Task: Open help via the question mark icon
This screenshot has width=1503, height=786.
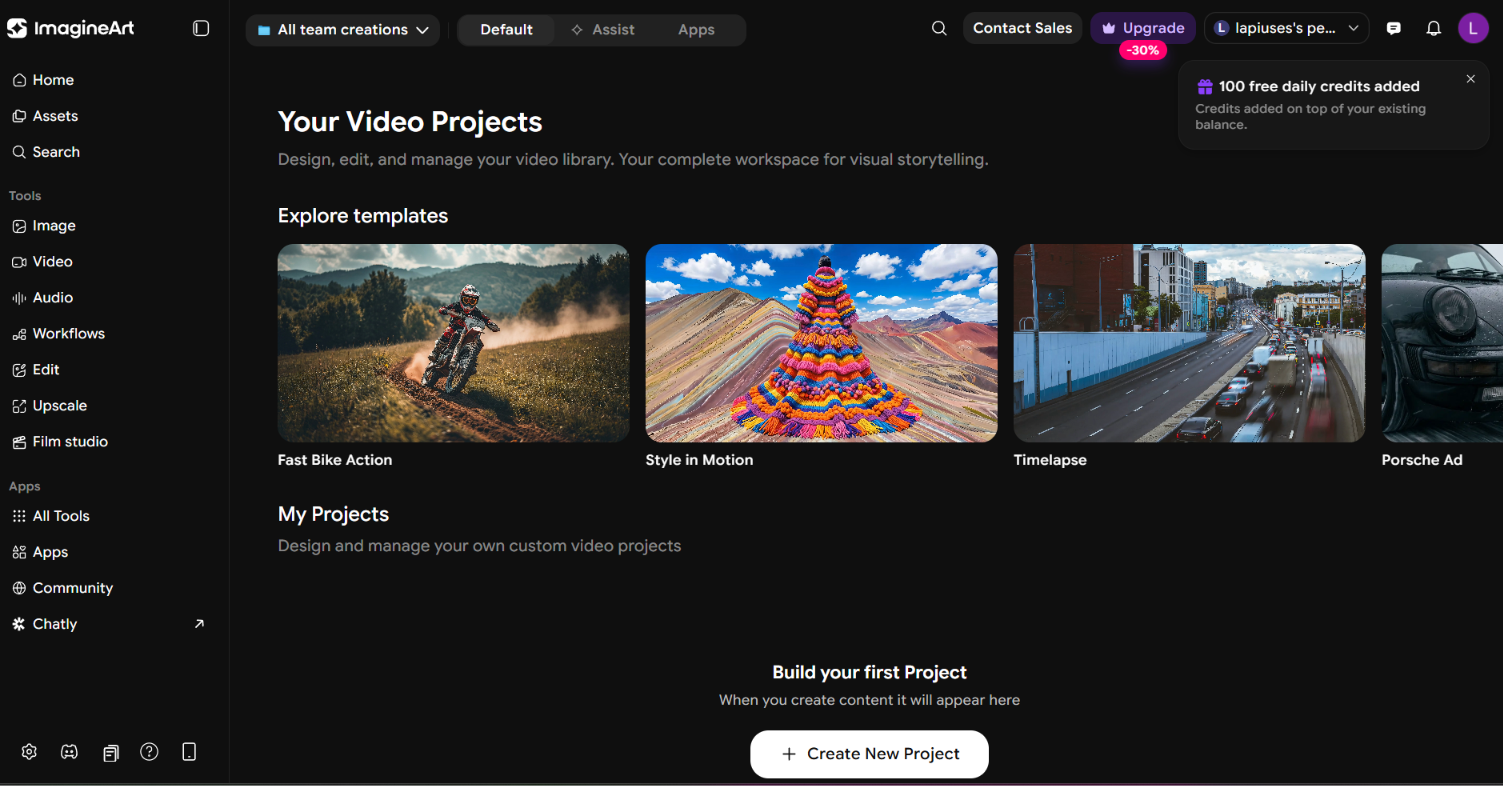Action: tap(149, 752)
